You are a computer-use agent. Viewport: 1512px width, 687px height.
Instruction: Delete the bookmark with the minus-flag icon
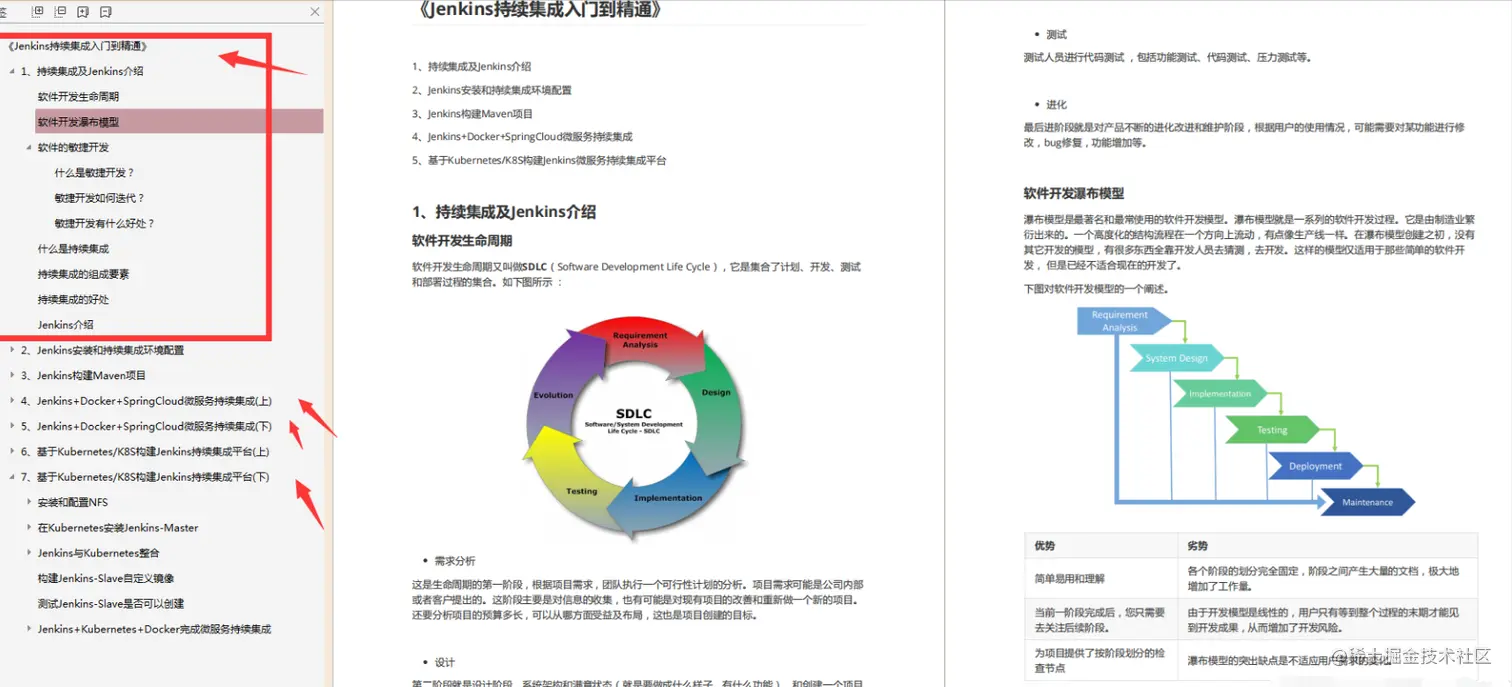106,12
